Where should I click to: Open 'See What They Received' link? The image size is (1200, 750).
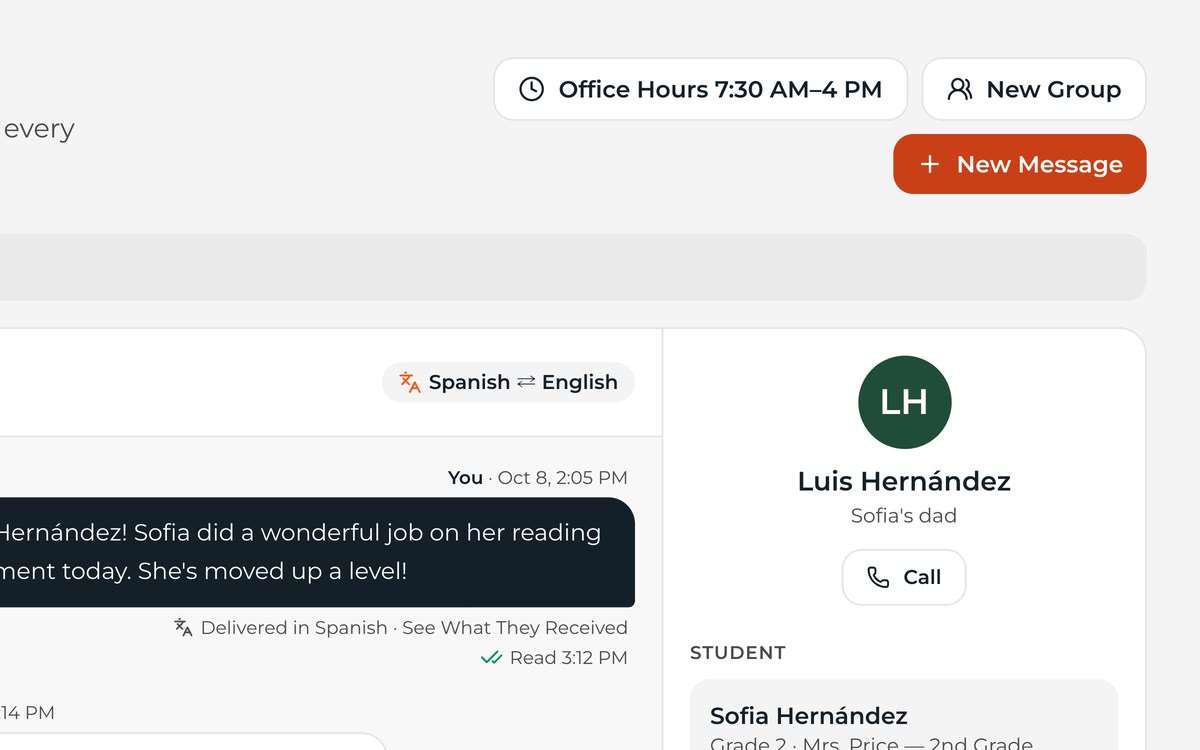coord(515,628)
